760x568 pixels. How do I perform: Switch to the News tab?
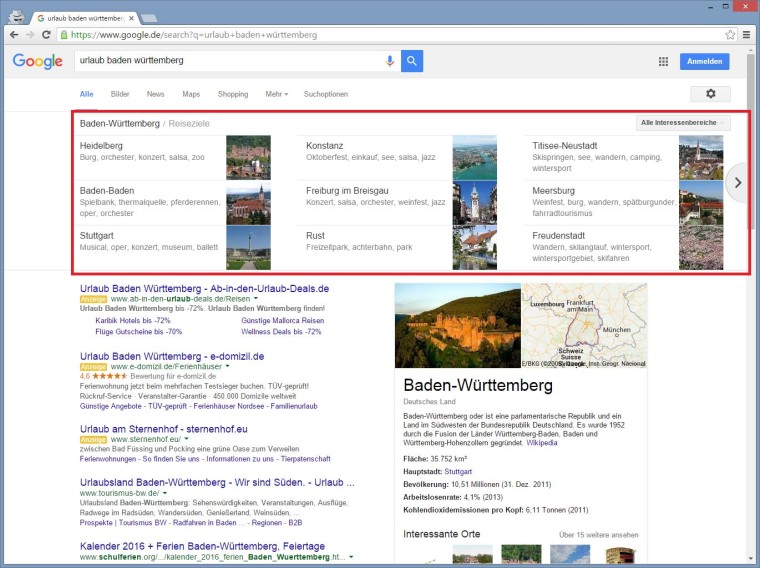click(156, 94)
